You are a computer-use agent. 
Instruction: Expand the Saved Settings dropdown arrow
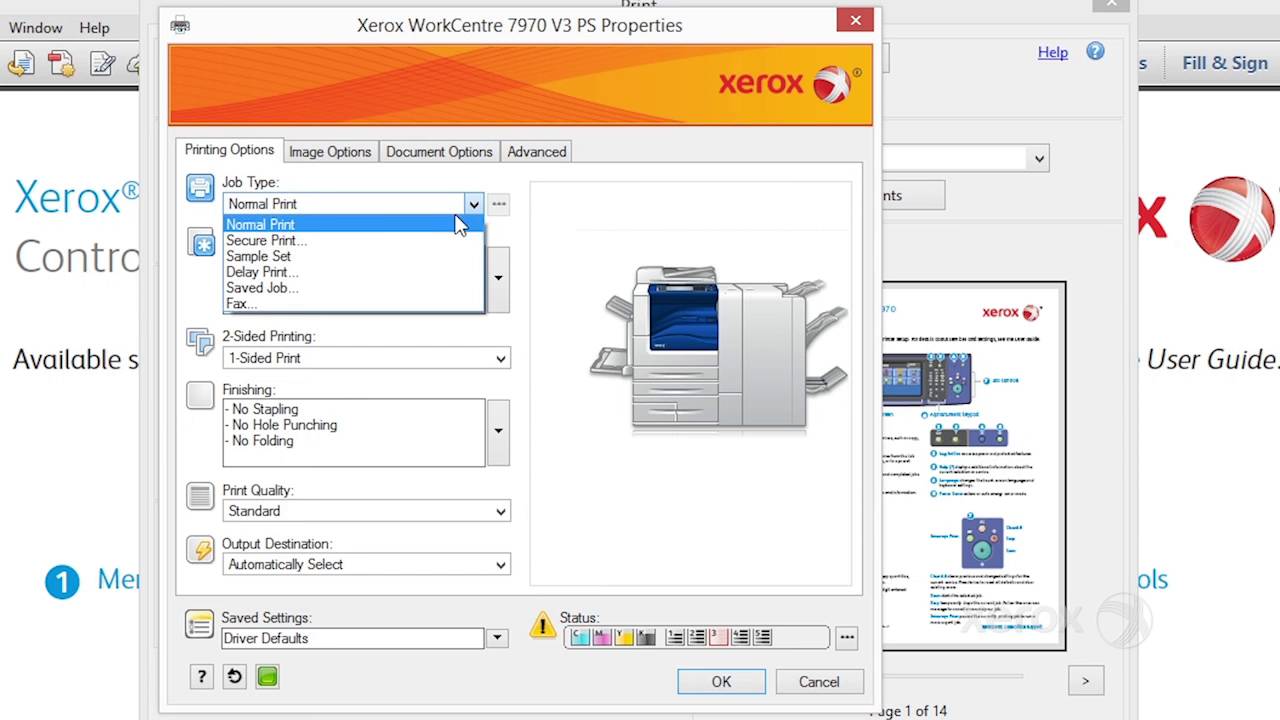[497, 638]
